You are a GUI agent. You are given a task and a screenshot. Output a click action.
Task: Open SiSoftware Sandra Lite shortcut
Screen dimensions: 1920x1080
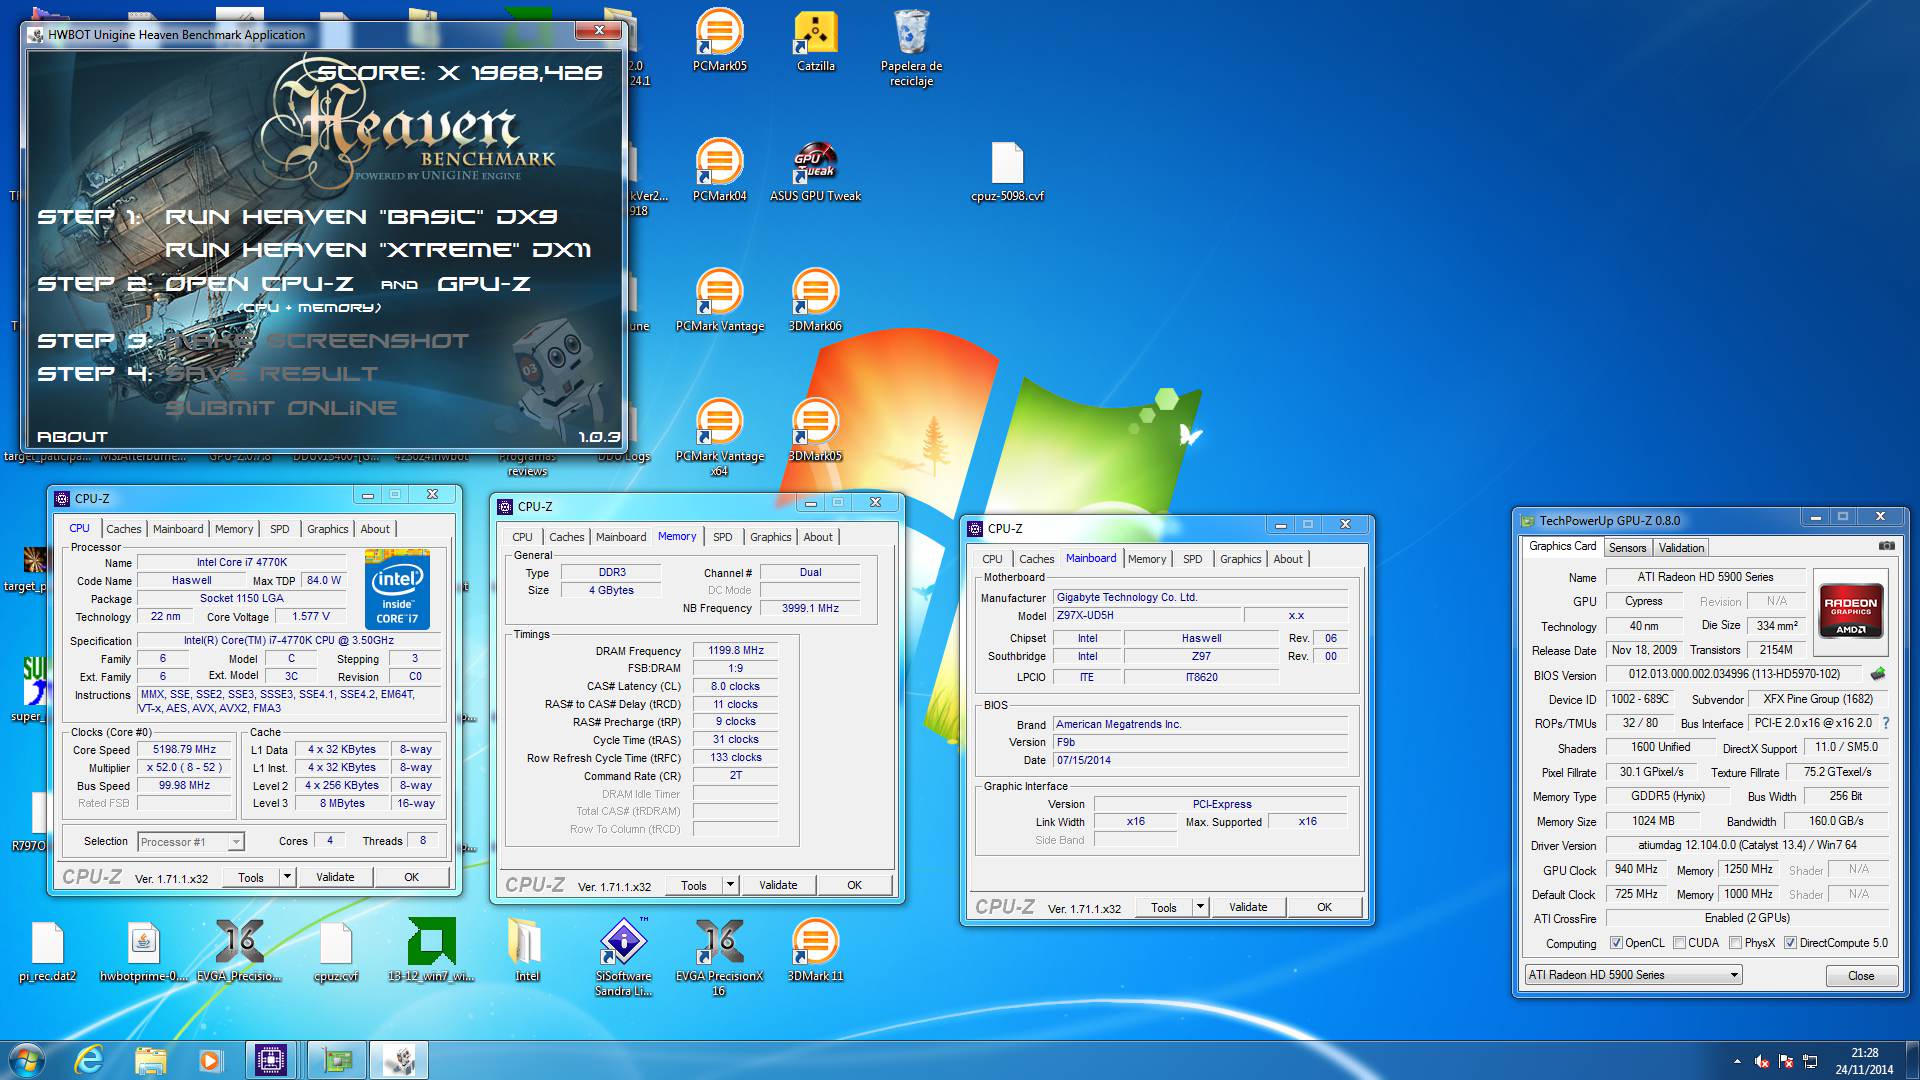point(623,957)
